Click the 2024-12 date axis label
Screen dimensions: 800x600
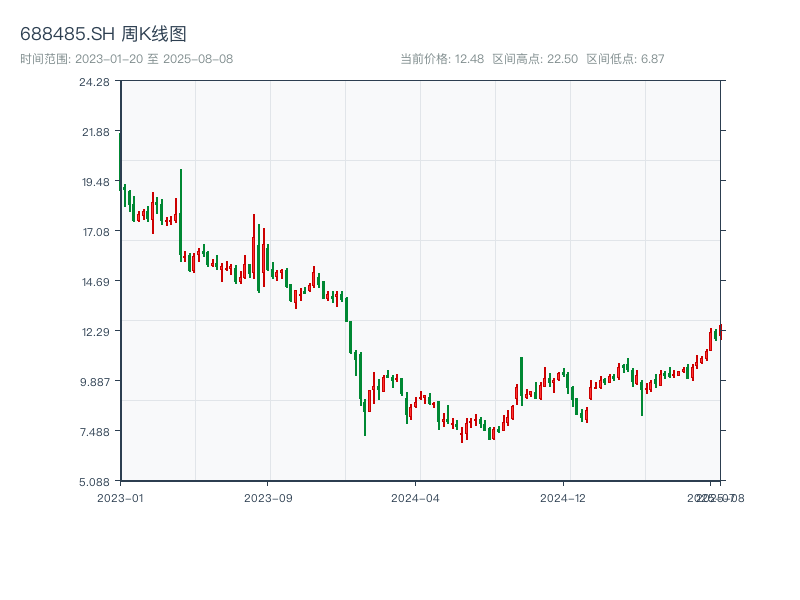click(x=564, y=497)
